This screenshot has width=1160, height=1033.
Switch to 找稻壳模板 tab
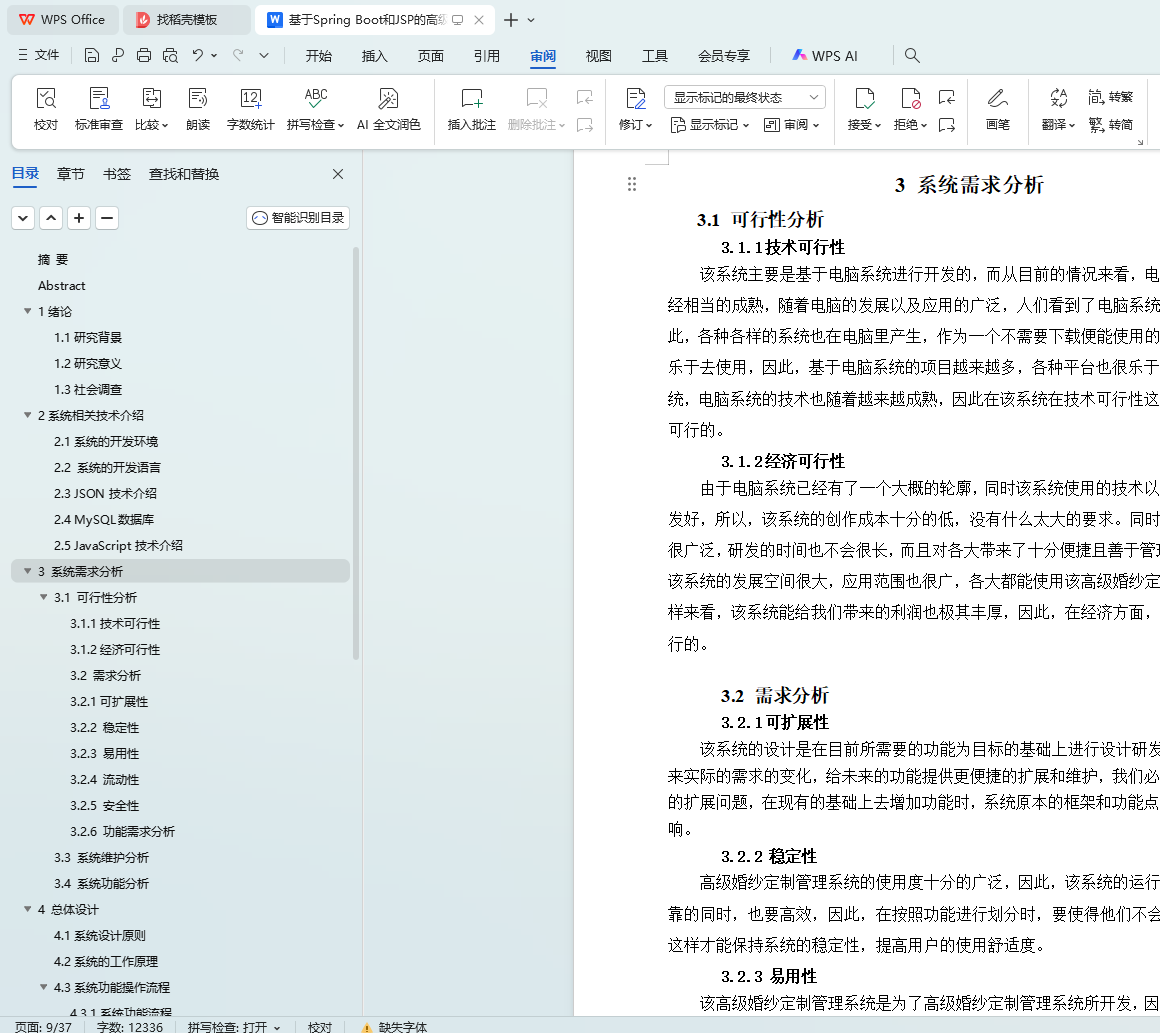click(x=186, y=20)
